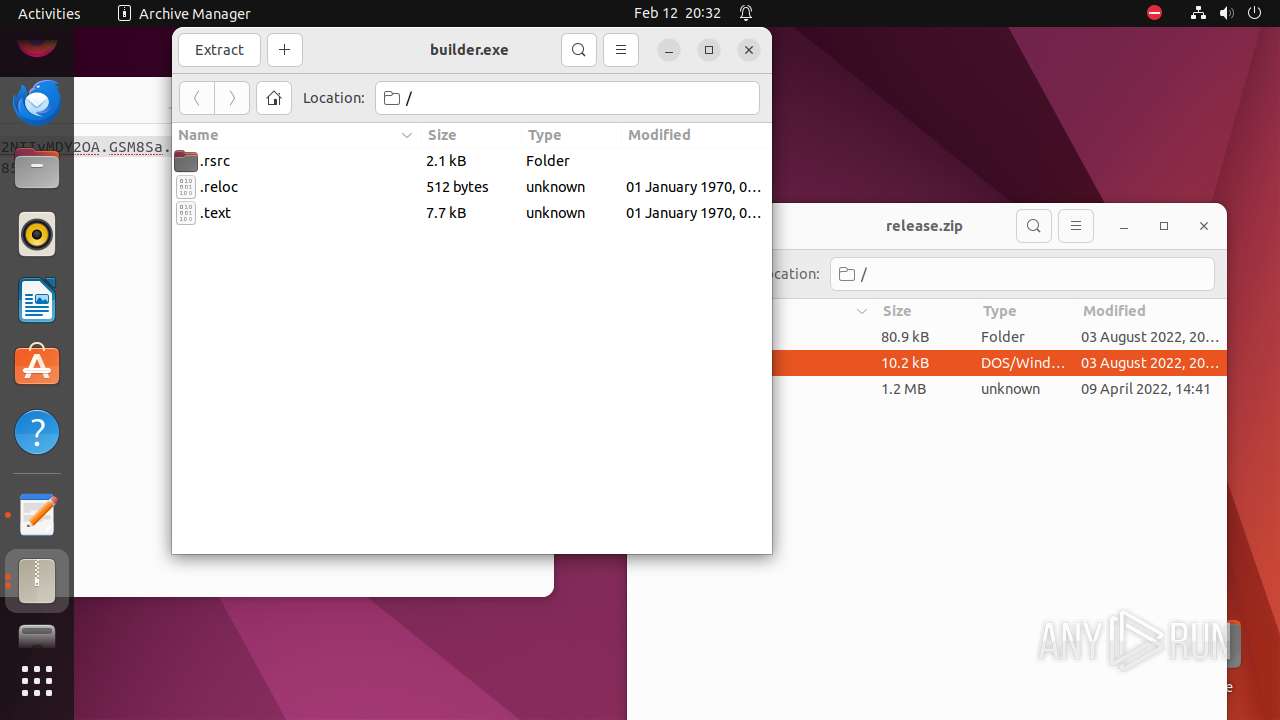Open the notifications bell icon

(746, 13)
